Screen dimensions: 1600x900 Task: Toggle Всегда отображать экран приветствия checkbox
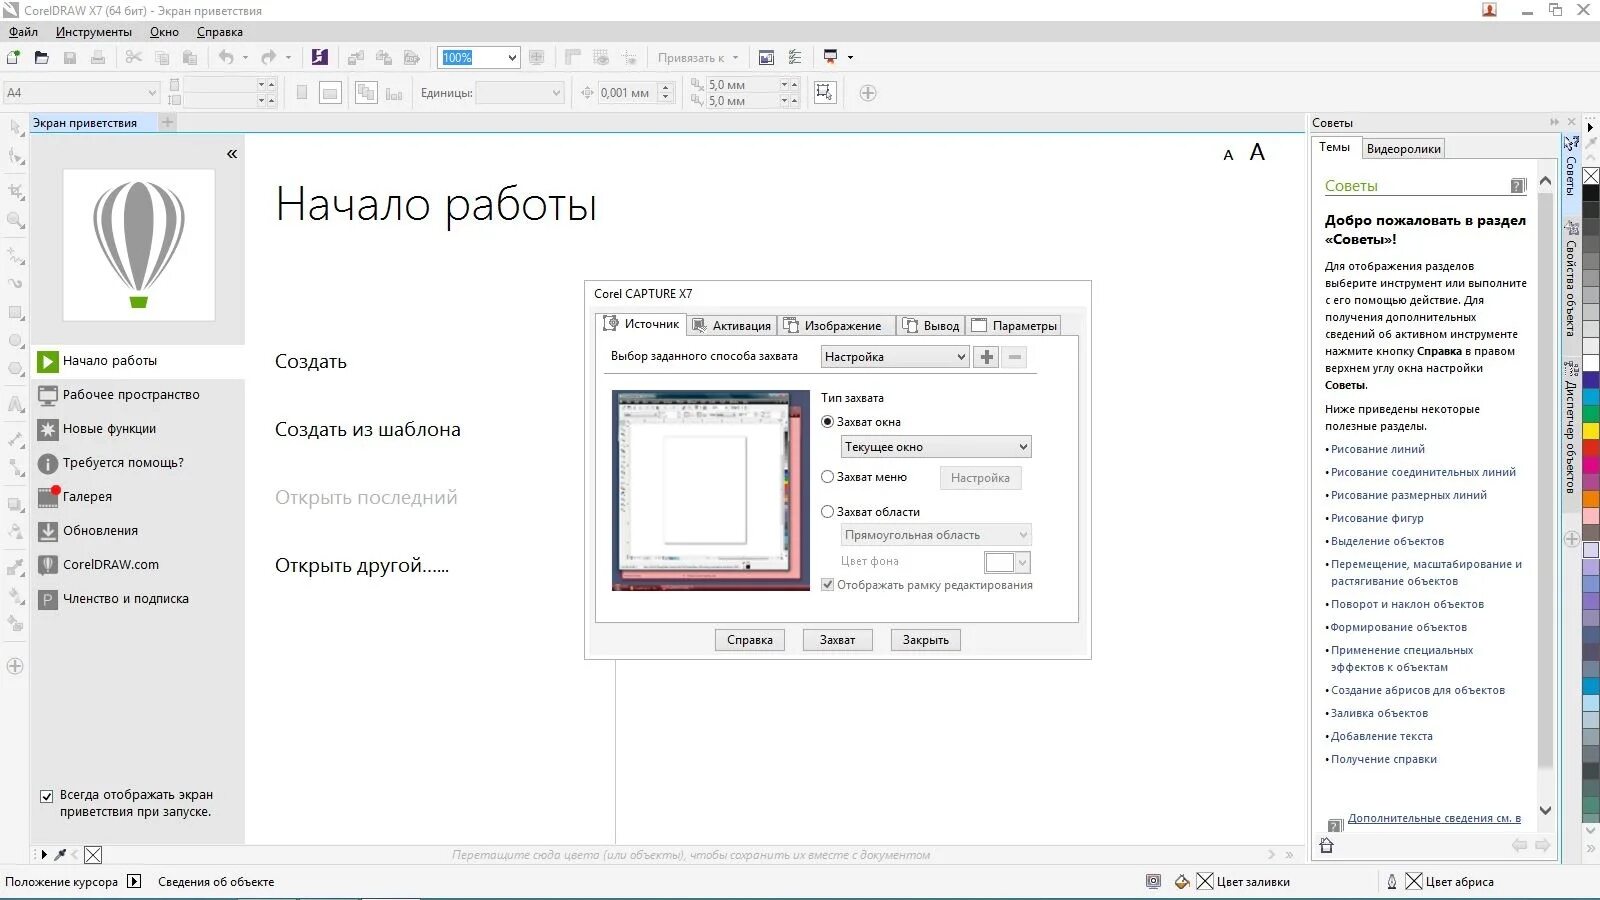46,796
